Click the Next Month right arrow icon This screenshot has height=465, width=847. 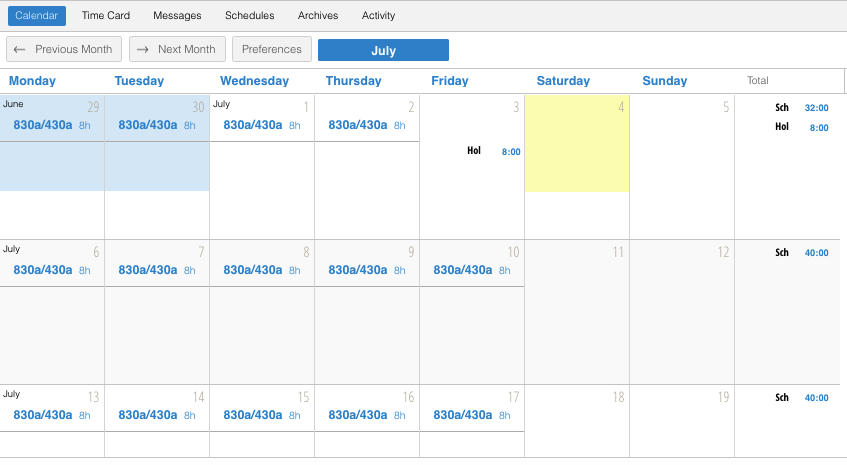(143, 49)
